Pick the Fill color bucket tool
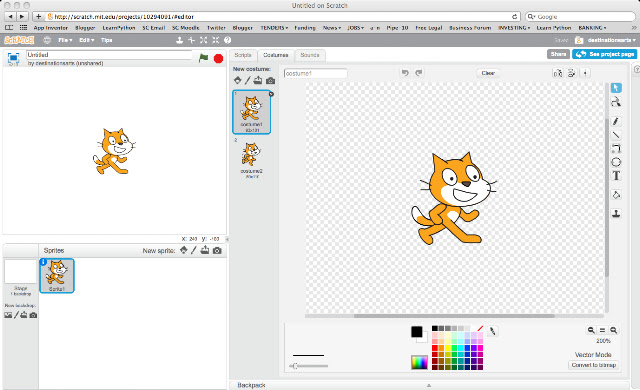 tap(616, 195)
